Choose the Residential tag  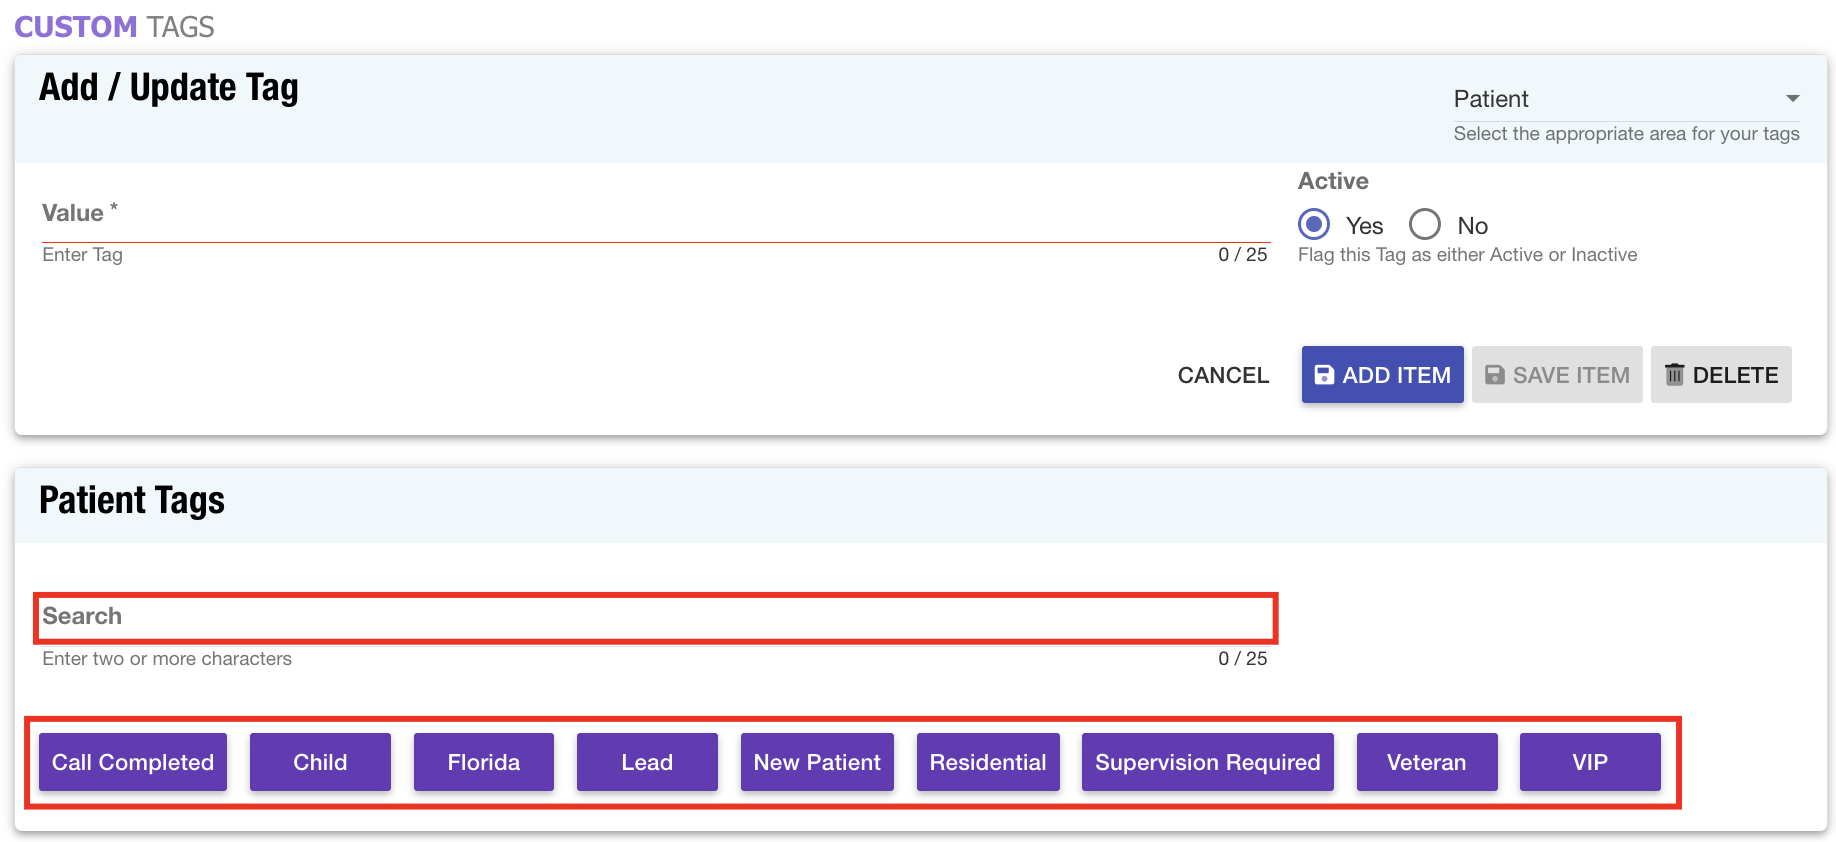tap(988, 762)
